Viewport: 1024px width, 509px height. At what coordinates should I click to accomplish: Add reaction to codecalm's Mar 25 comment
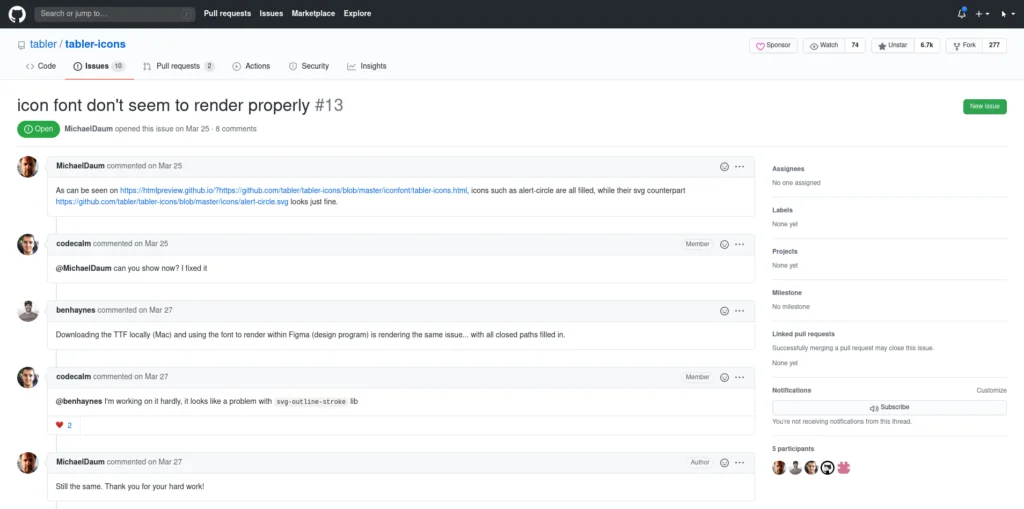coord(724,244)
